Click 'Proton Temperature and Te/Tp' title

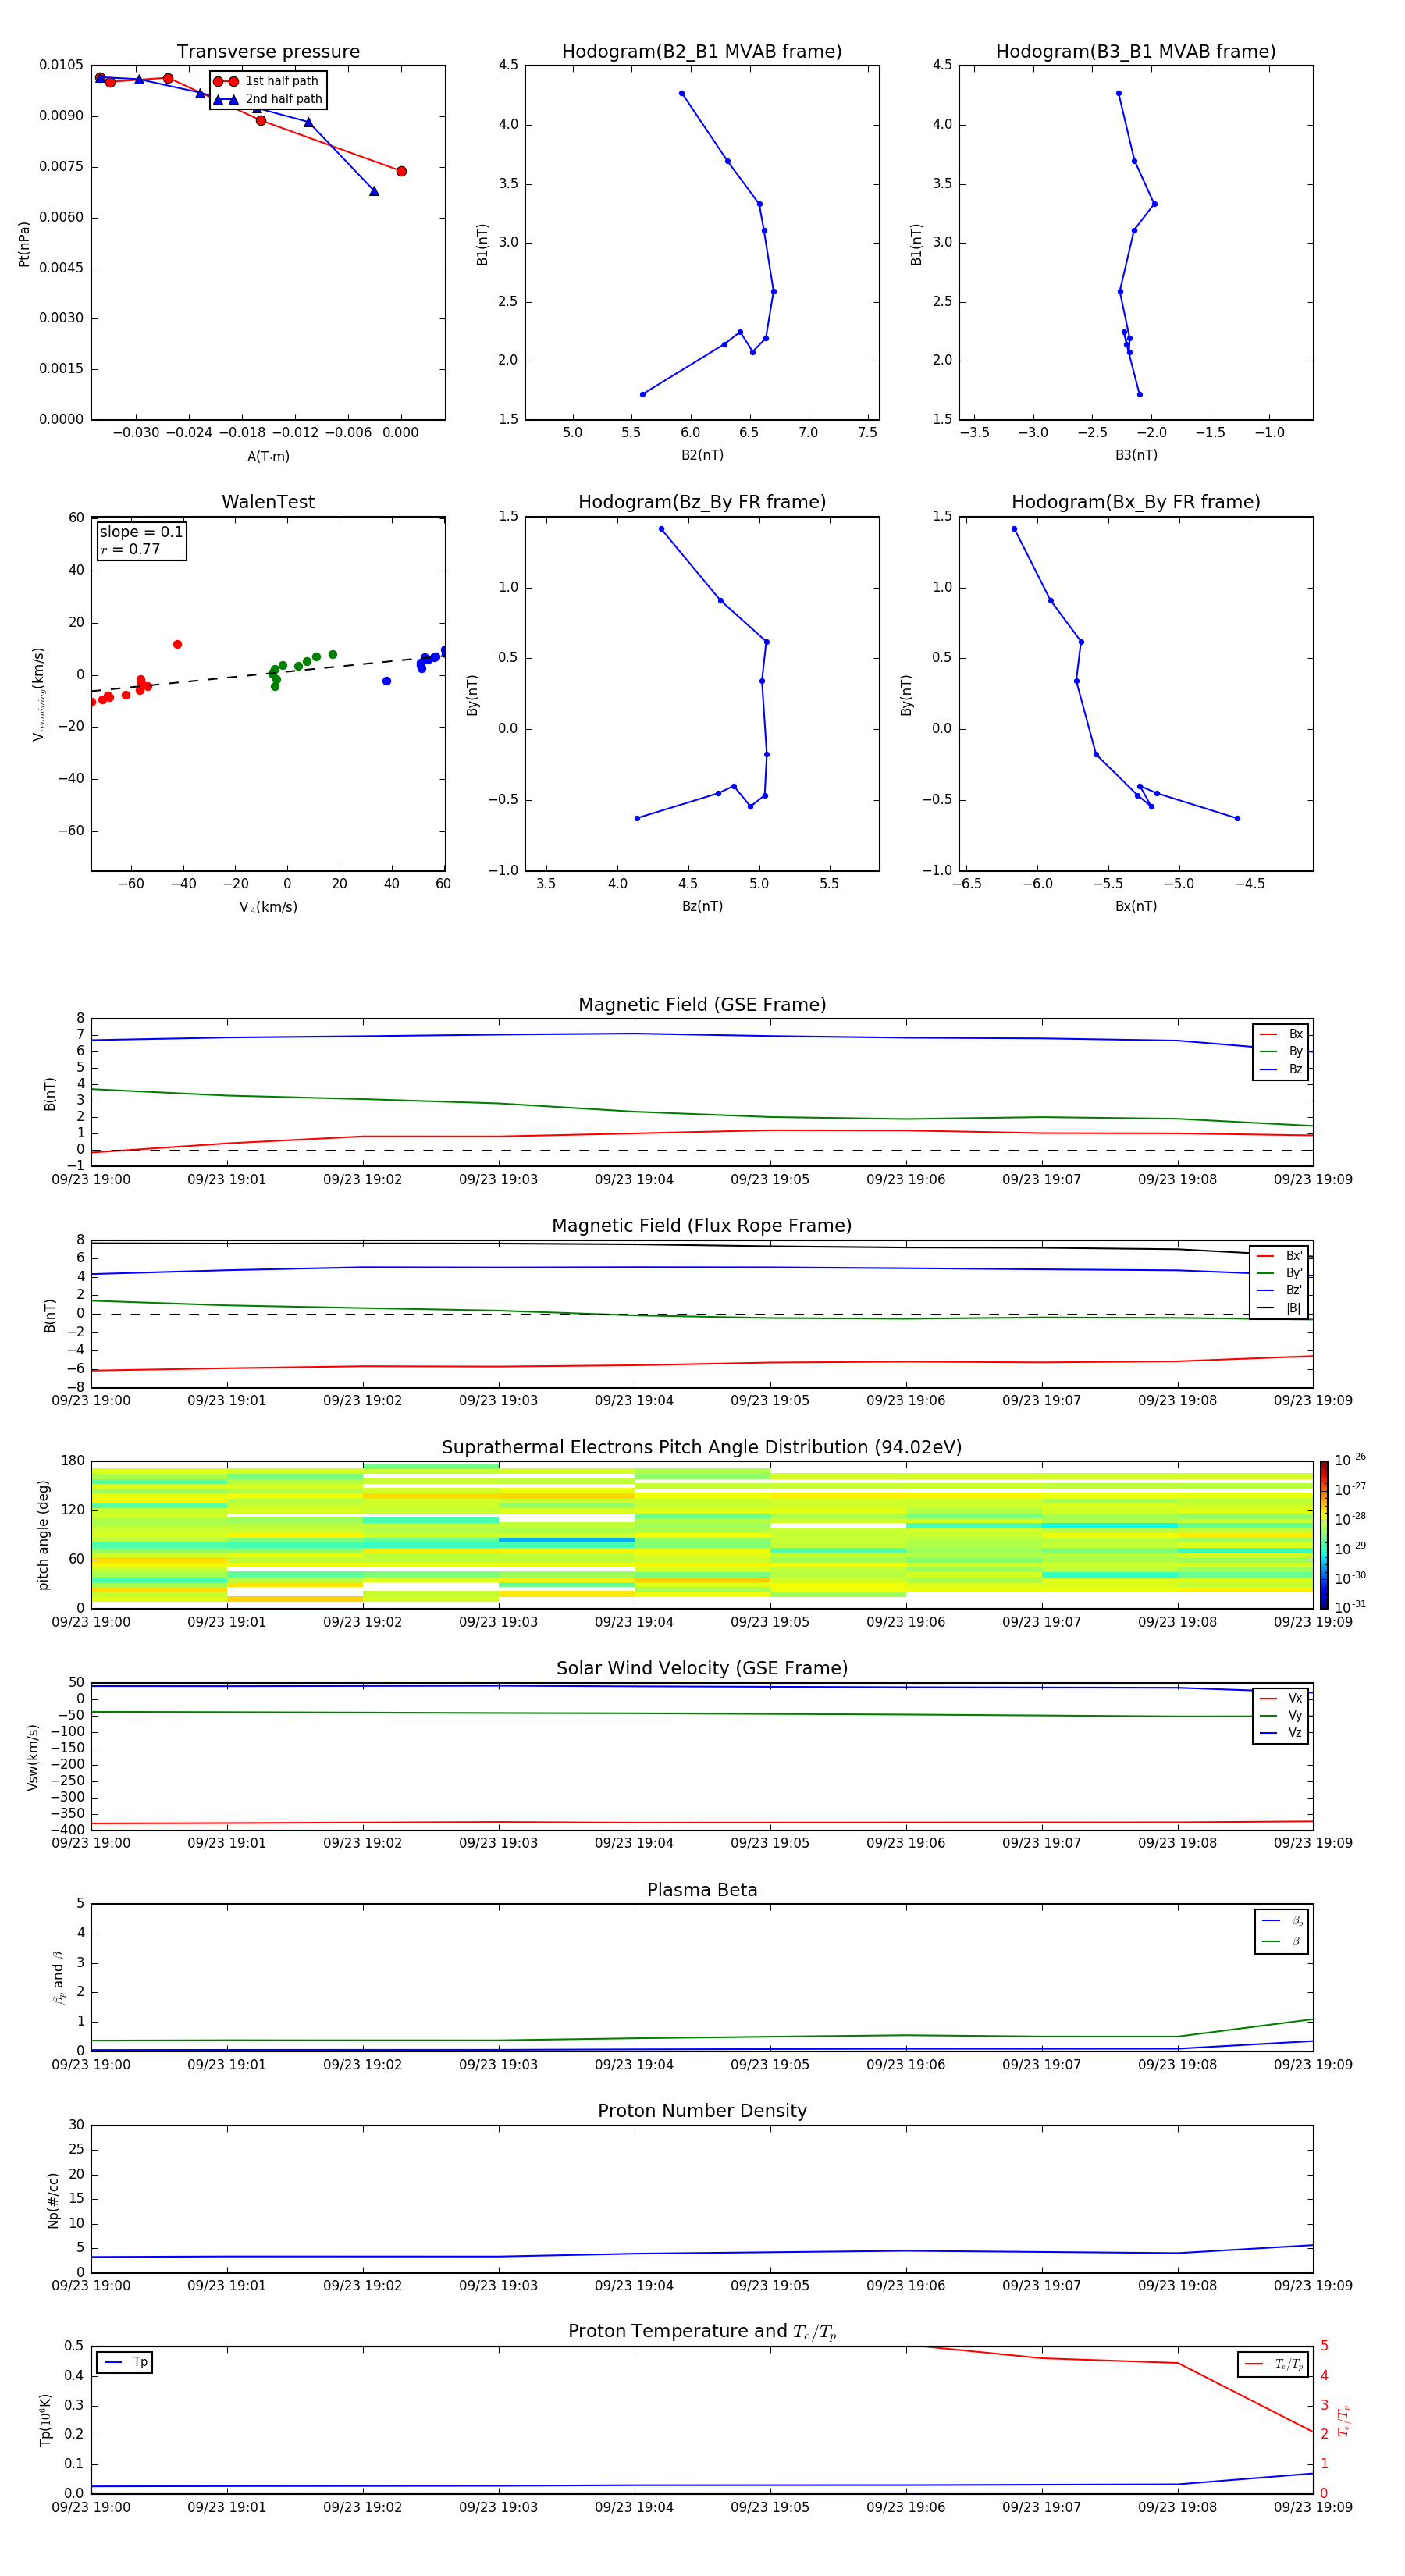click(x=702, y=2331)
